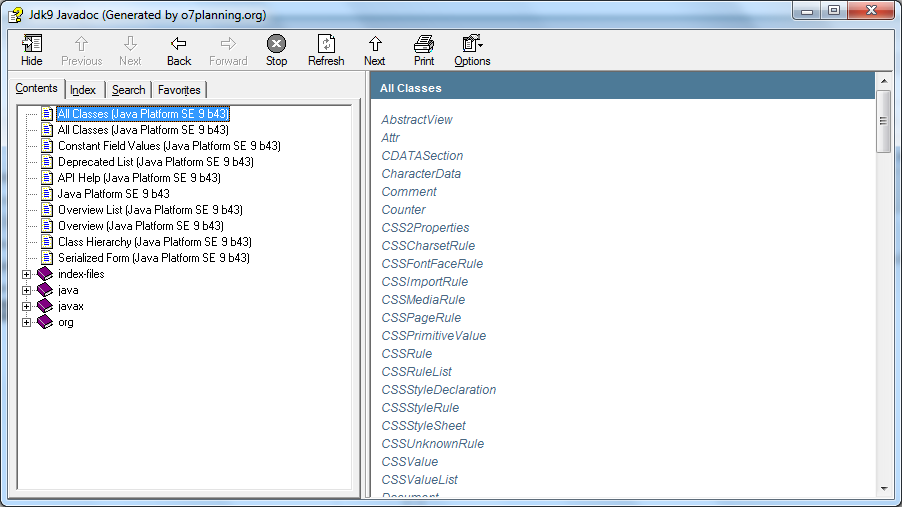
Task: Open Deprecated List topic
Action: point(155,162)
